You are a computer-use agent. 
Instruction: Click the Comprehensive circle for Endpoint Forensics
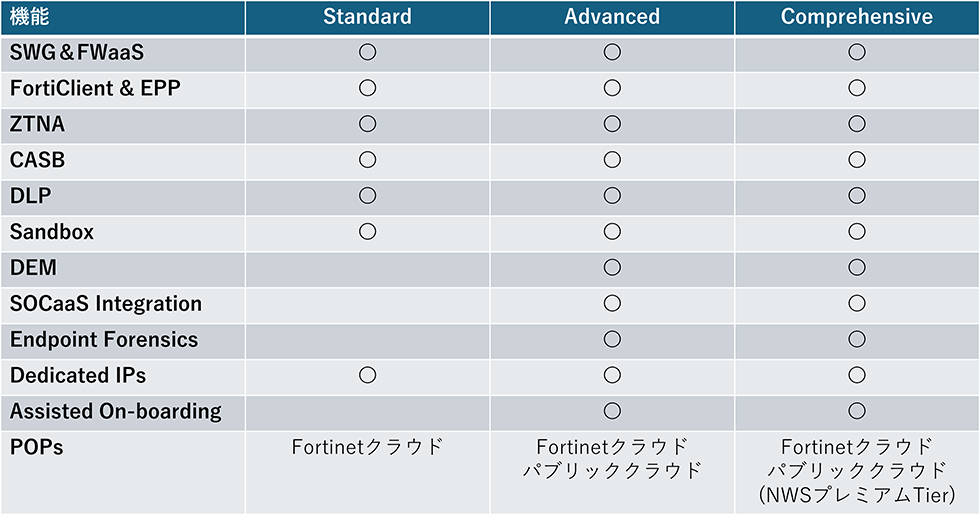click(x=857, y=340)
